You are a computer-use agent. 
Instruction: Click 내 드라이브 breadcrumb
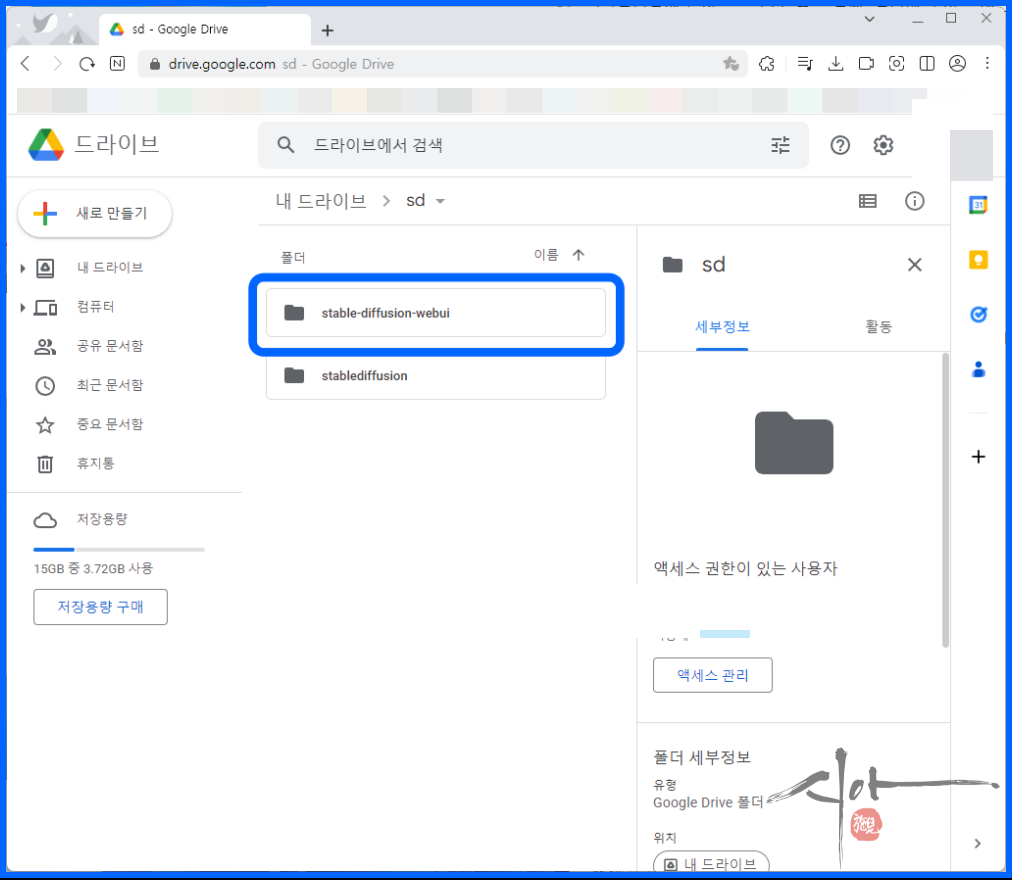point(321,201)
